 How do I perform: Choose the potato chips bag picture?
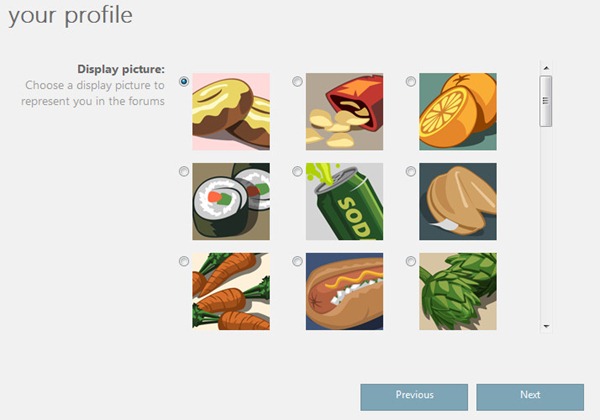pyautogui.click(x=344, y=111)
